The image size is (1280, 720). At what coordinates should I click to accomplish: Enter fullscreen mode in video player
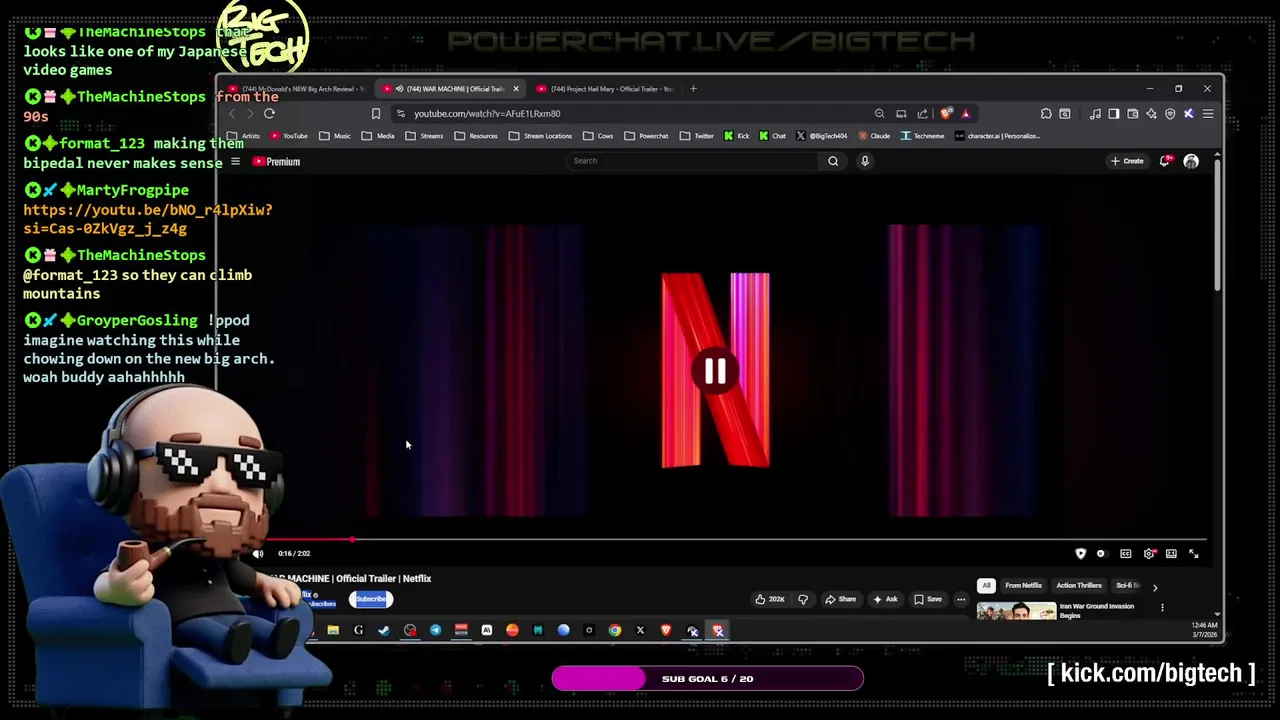coord(1193,553)
